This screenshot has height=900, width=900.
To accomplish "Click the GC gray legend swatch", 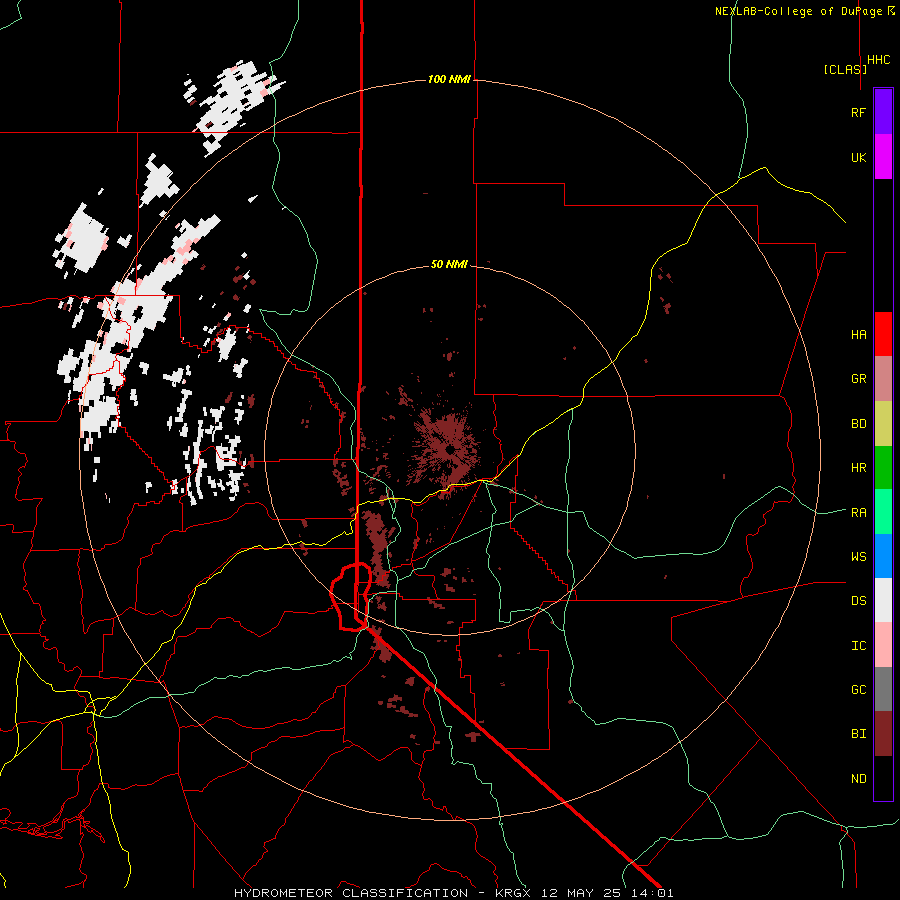I will (883, 689).
